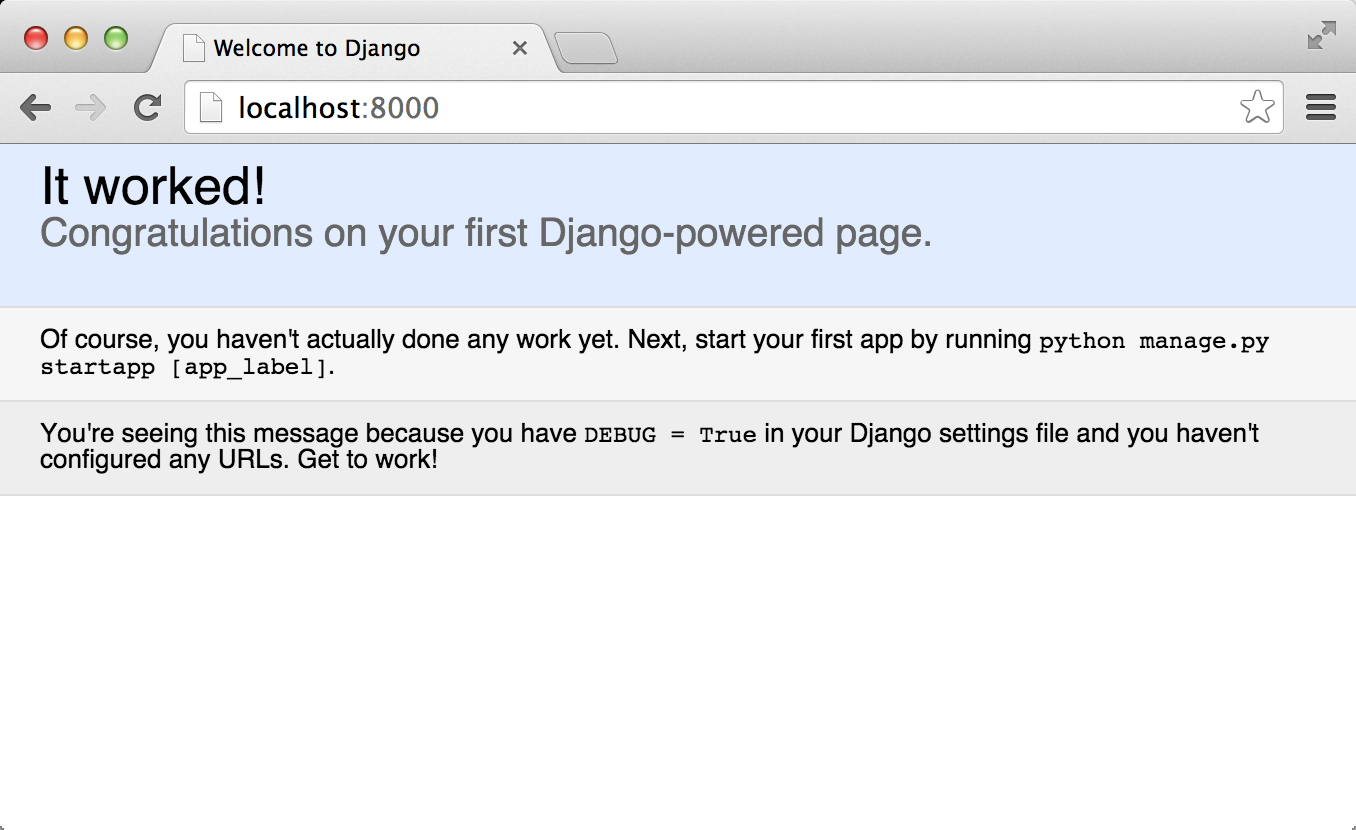Click the "startapp [app_label]" code text
The image size is (1356, 830).
184,367
